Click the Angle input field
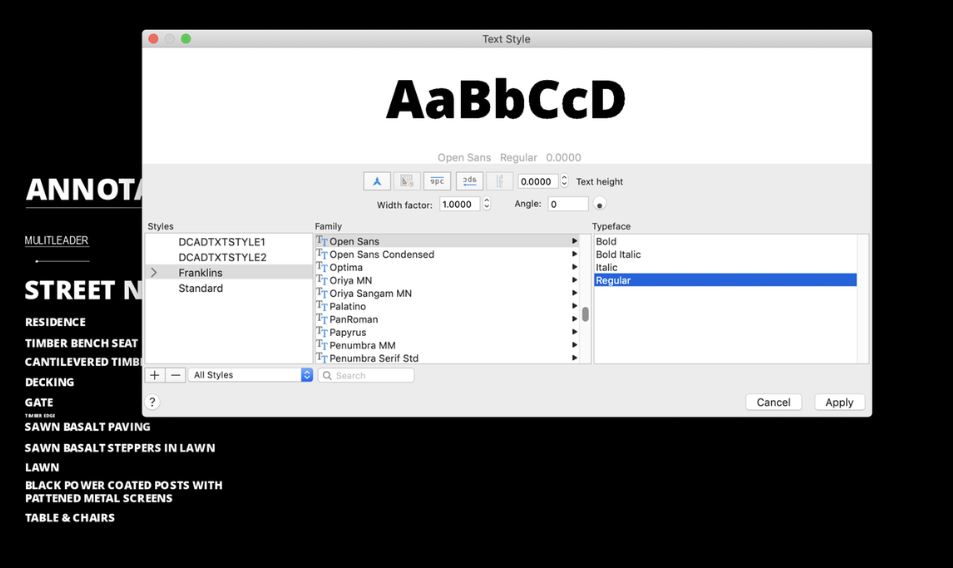This screenshot has width=953, height=568. (568, 204)
